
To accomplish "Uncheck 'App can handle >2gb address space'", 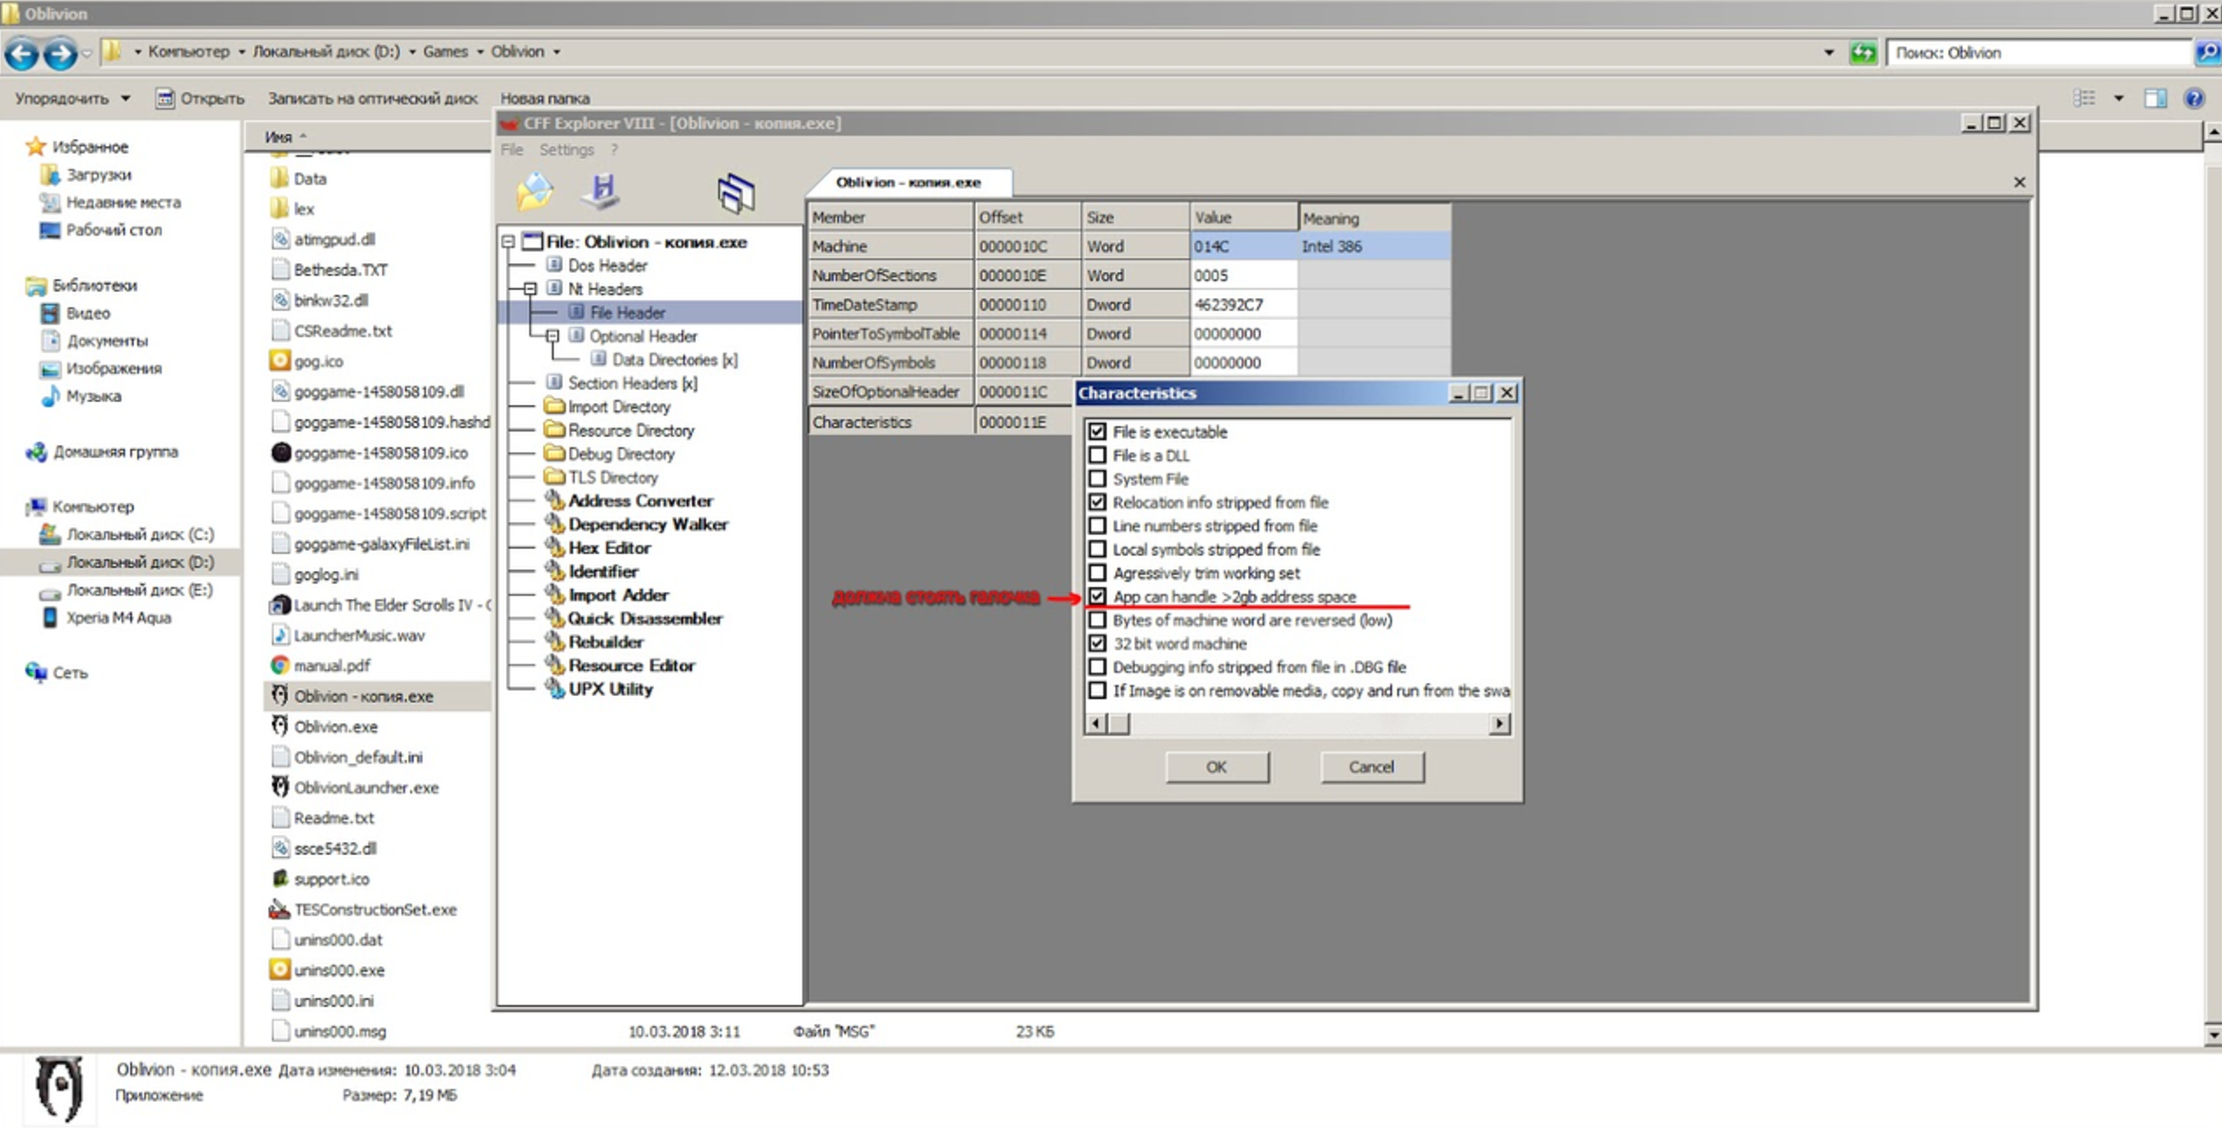I will [x=1097, y=596].
